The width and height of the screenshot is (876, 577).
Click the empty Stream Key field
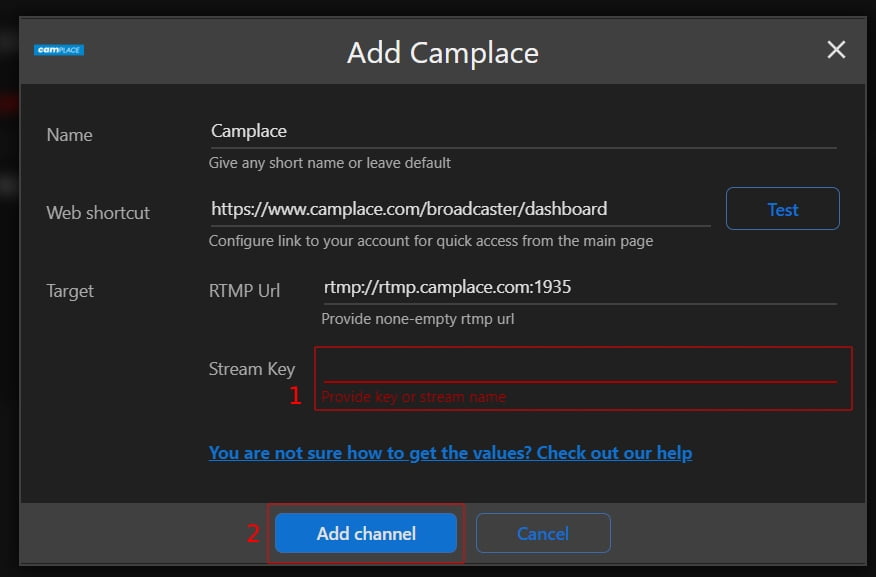(580, 367)
